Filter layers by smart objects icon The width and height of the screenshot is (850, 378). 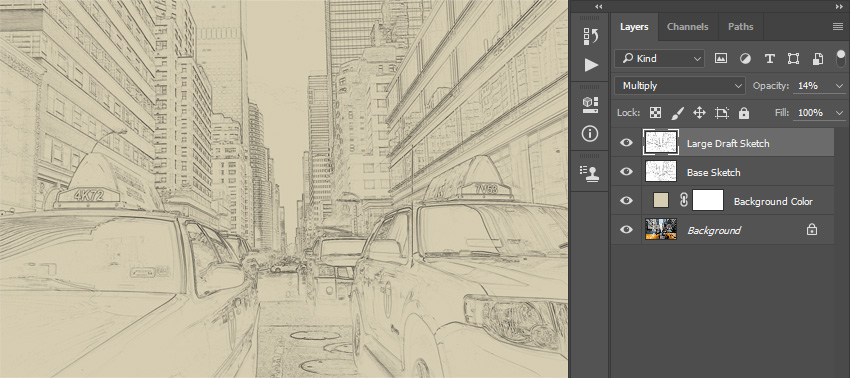pyautogui.click(x=818, y=59)
